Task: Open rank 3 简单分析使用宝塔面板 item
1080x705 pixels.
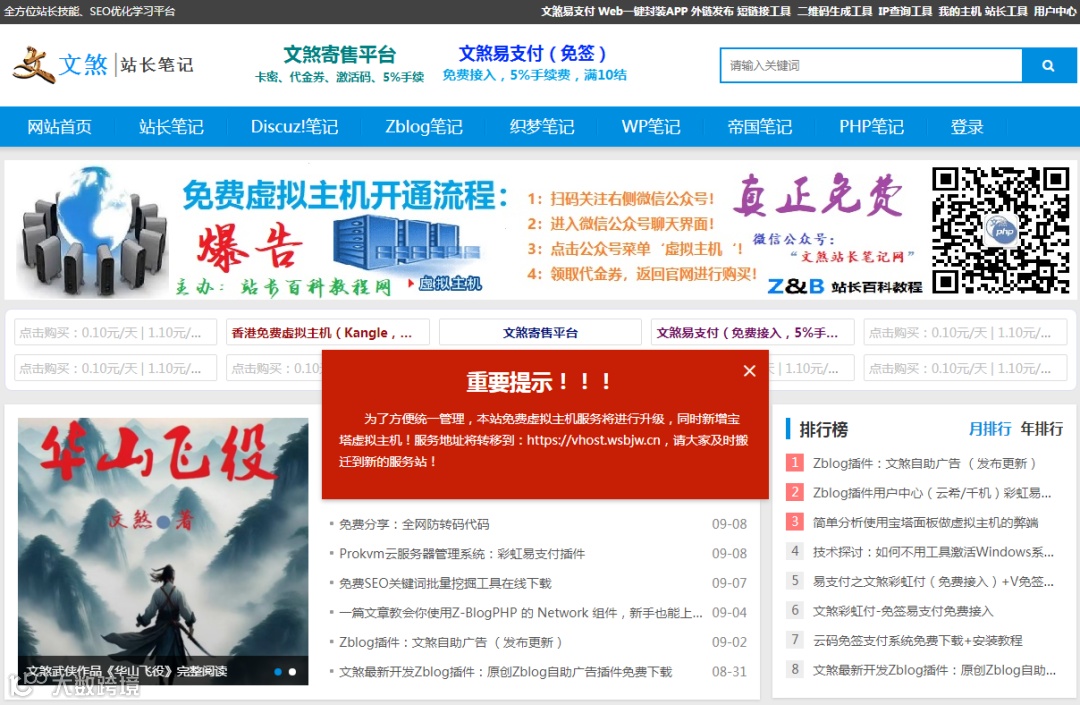Action: coord(925,523)
